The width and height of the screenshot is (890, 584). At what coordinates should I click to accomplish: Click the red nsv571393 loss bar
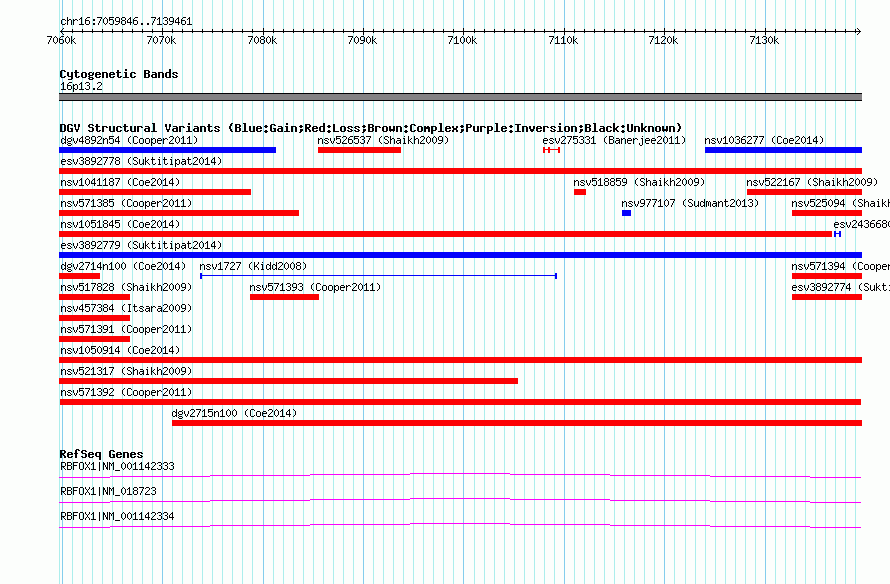(x=284, y=297)
